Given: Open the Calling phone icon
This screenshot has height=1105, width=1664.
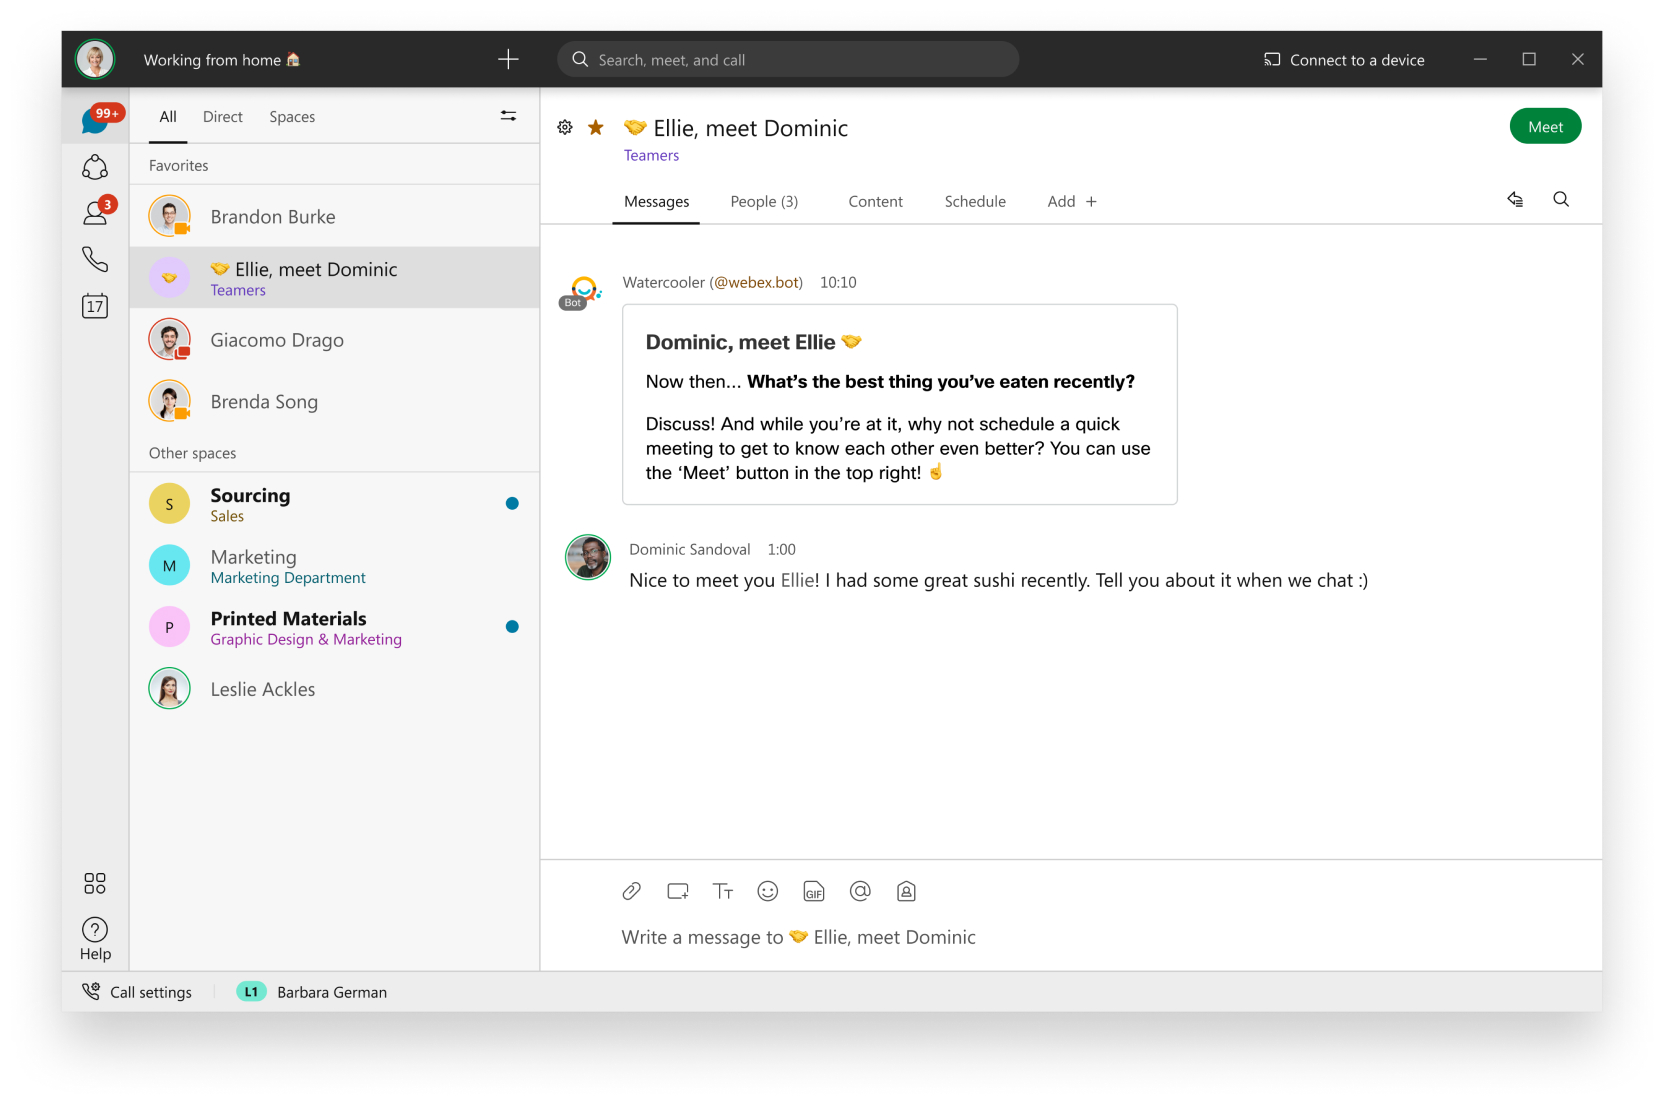Looking at the screenshot, I should tap(95, 260).
